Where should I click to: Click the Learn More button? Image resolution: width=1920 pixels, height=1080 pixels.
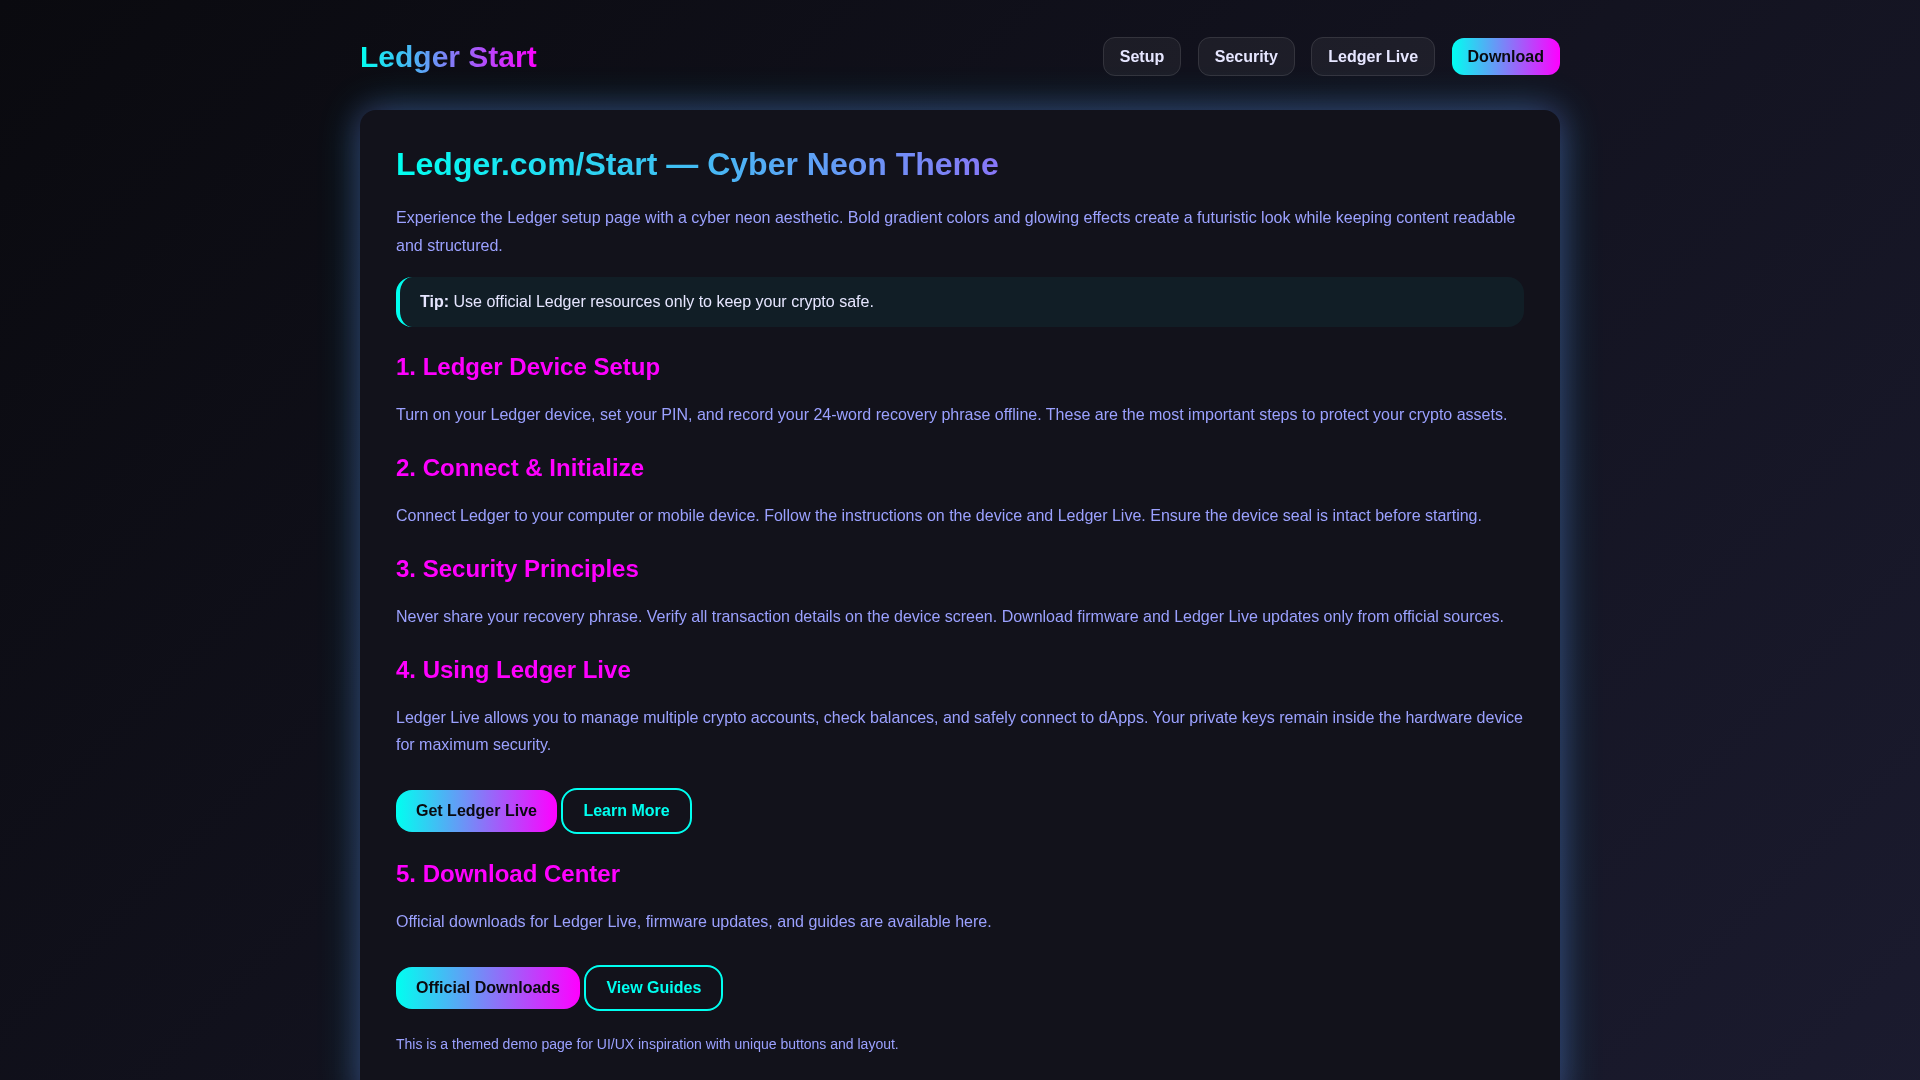click(626, 810)
